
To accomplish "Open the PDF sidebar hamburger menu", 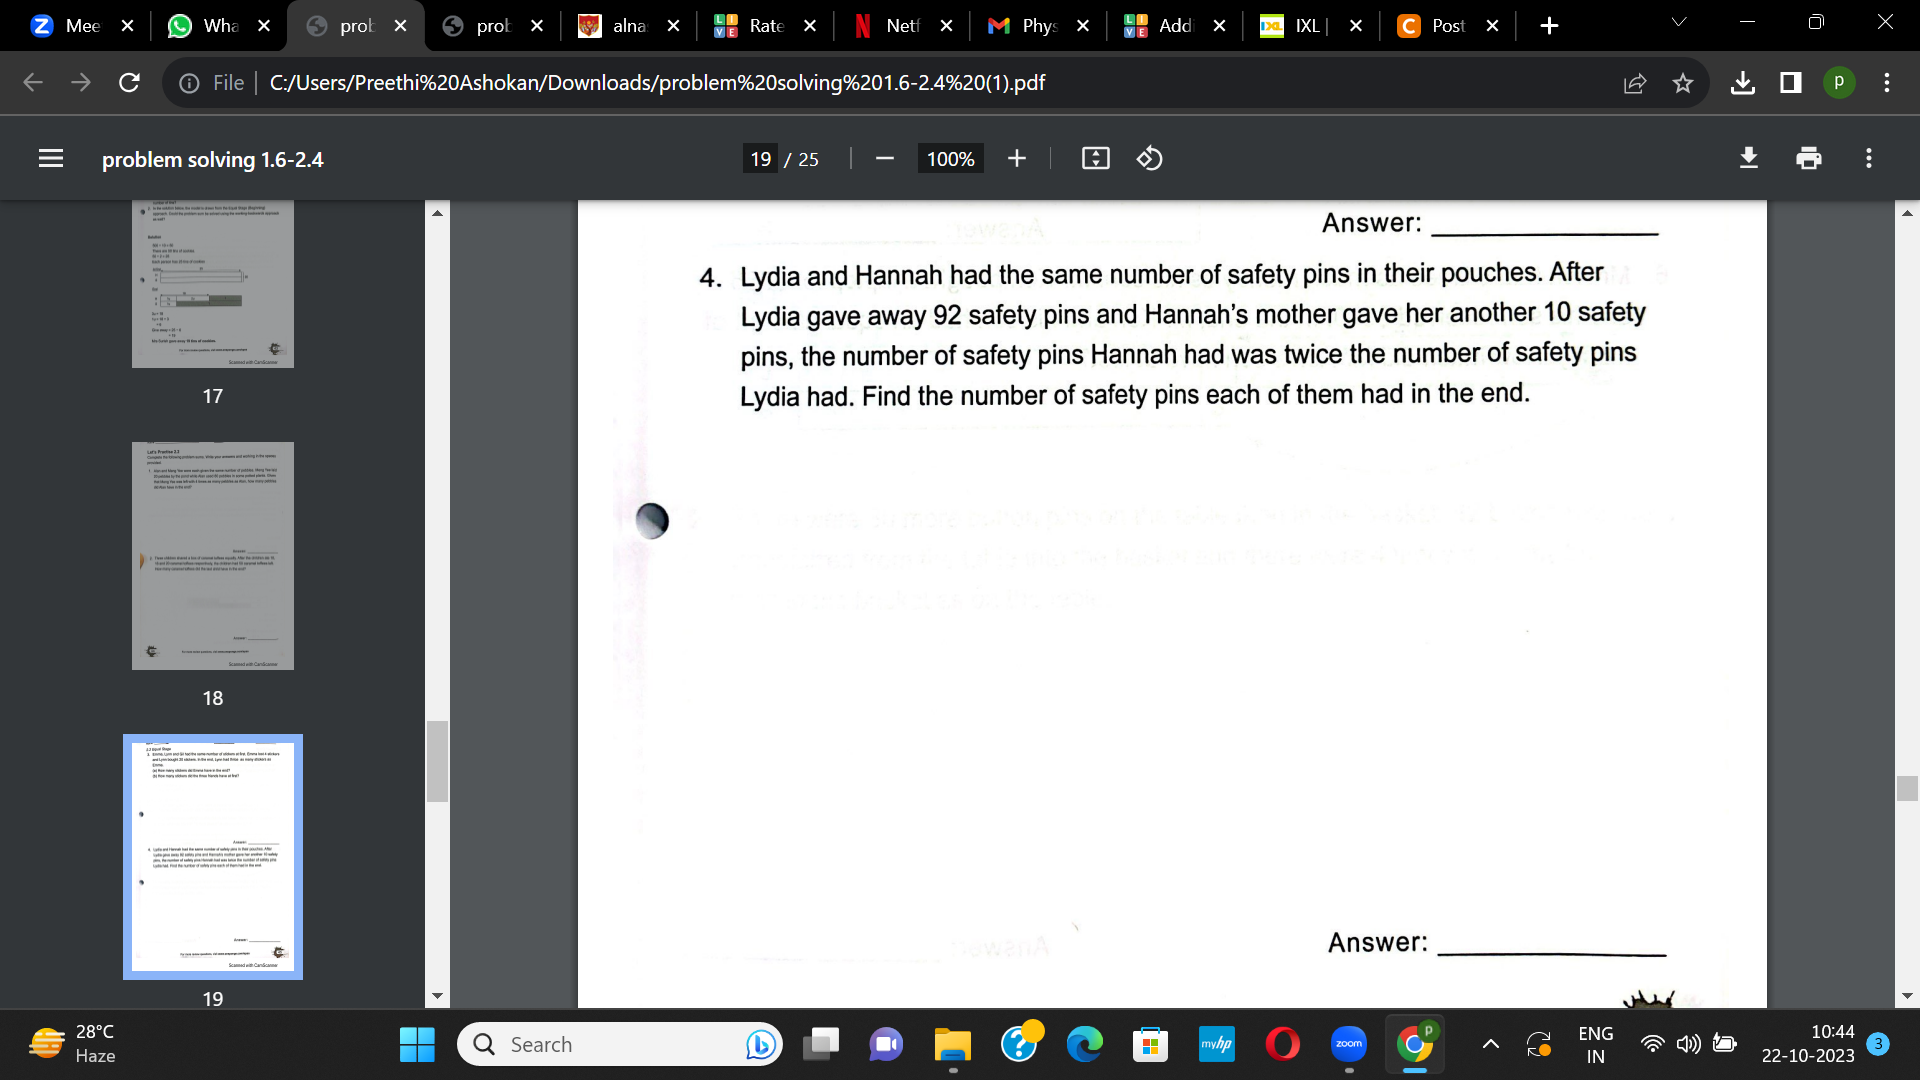I will tap(49, 158).
